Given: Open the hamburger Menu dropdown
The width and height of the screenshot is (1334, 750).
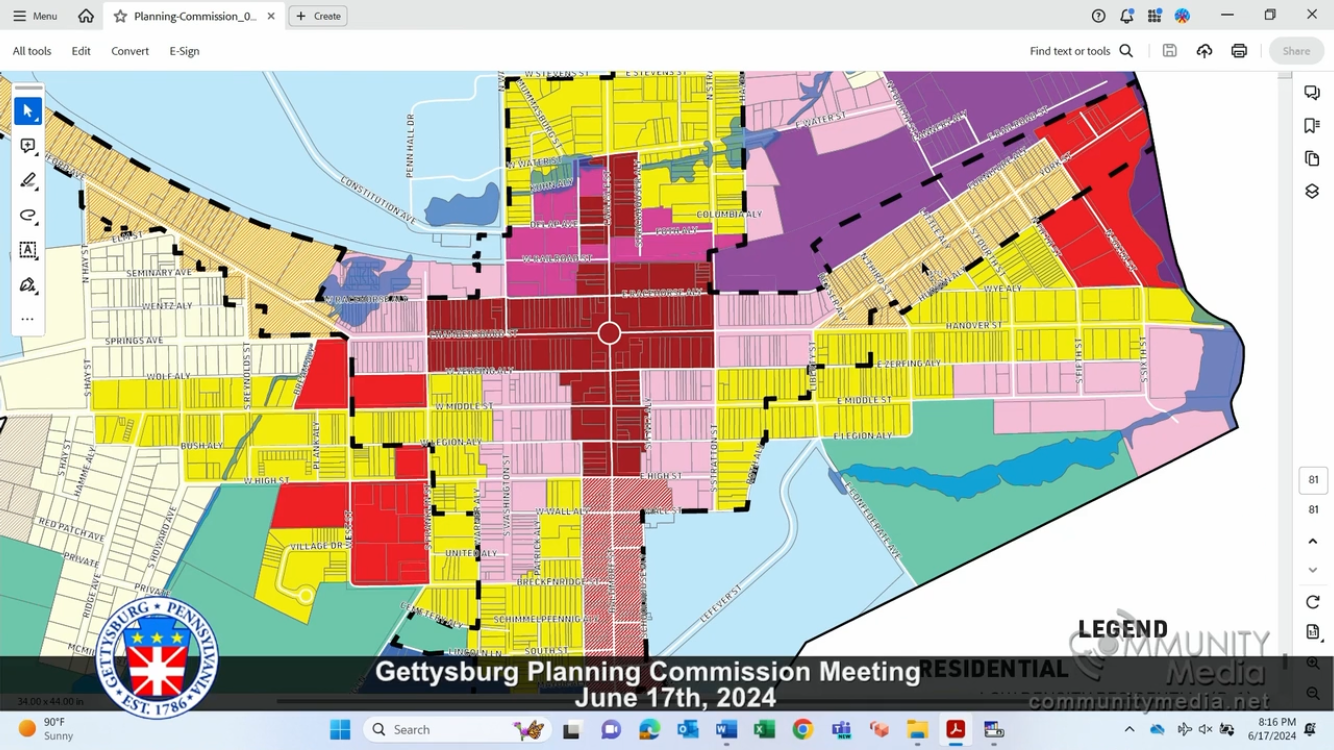Looking at the screenshot, I should click(35, 16).
